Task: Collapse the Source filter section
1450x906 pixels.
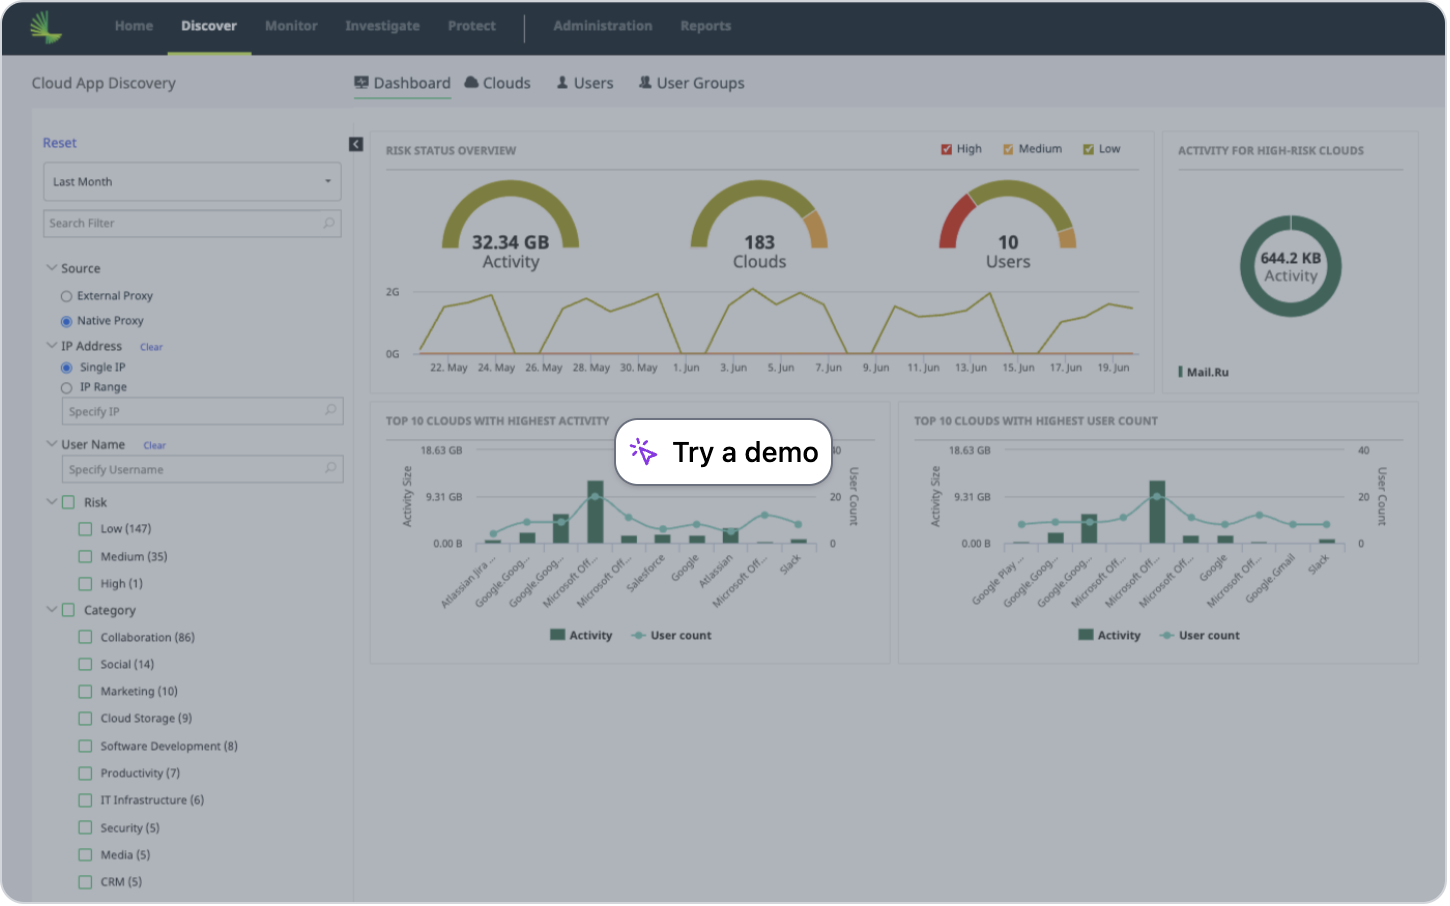Action: 52,268
